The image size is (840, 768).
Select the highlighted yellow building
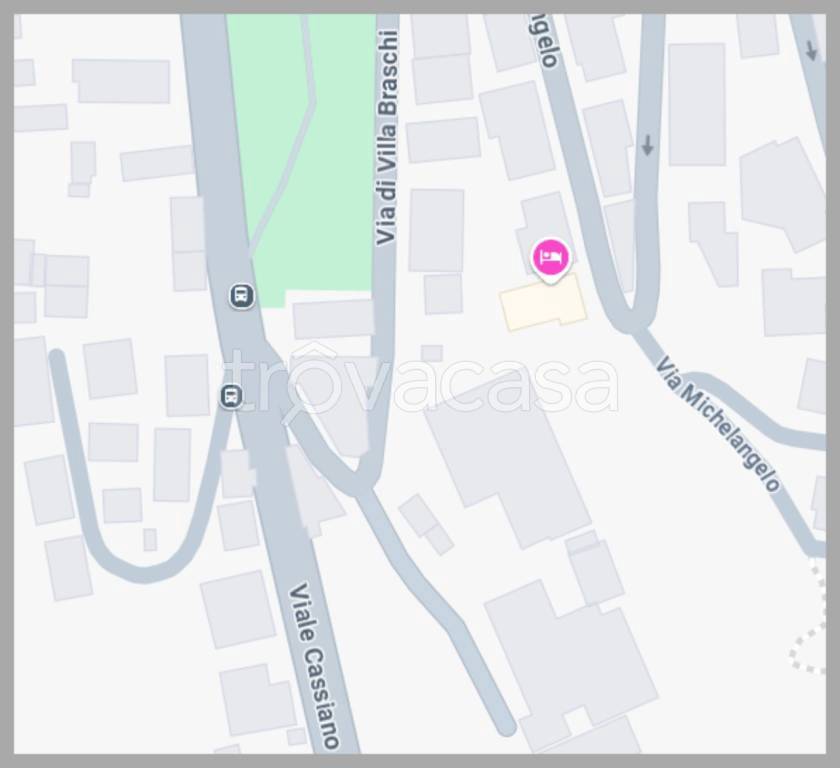(543, 303)
